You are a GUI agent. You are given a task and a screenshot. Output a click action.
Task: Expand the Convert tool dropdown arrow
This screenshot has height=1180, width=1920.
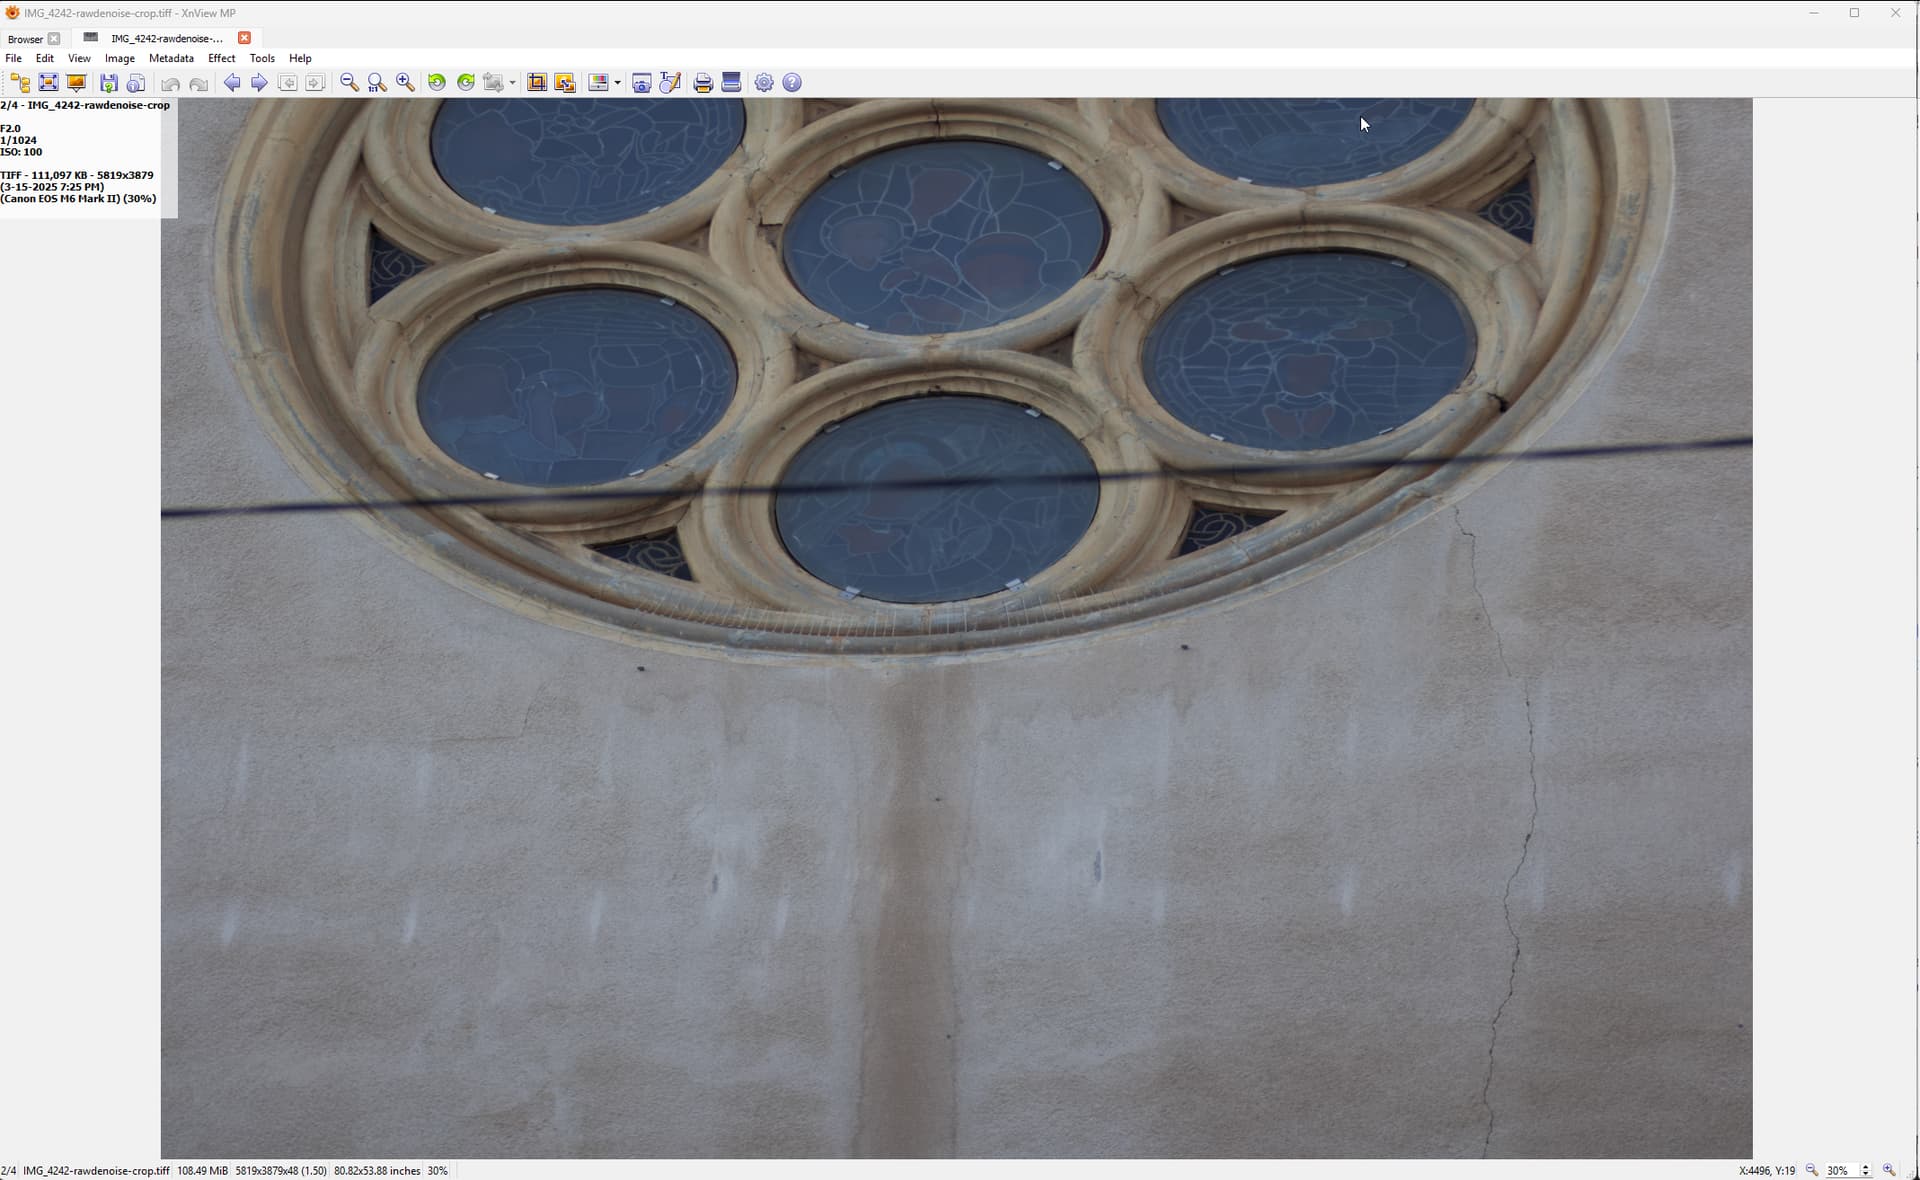pos(512,83)
